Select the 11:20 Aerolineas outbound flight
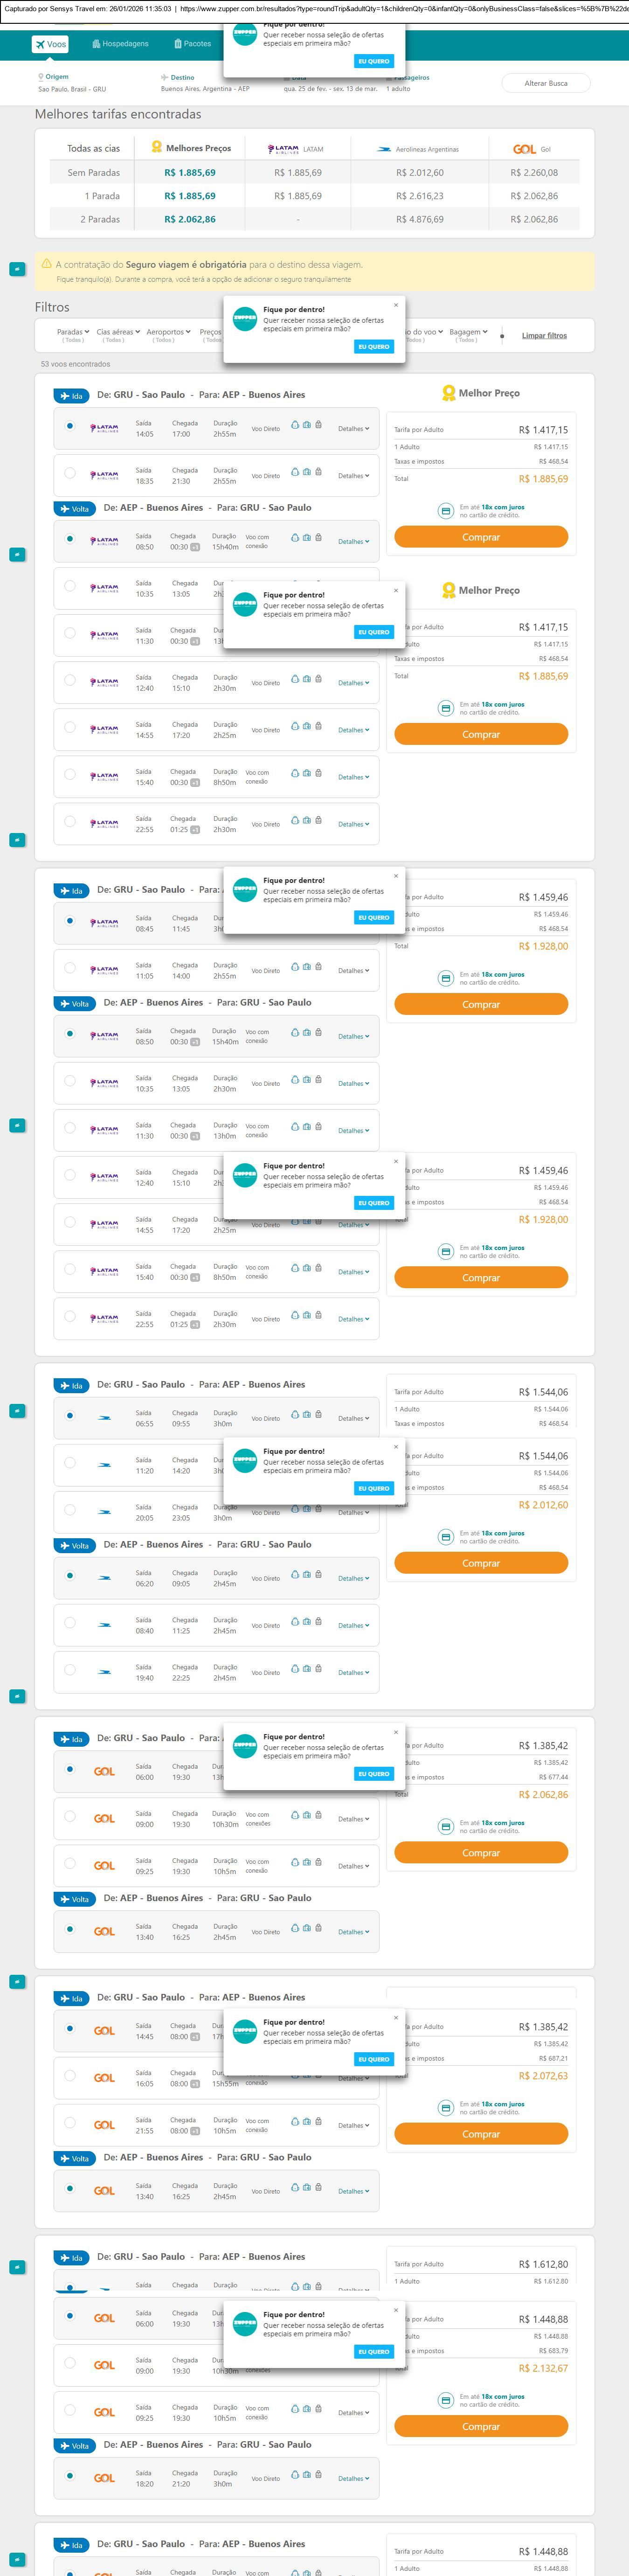 pyautogui.click(x=69, y=1463)
